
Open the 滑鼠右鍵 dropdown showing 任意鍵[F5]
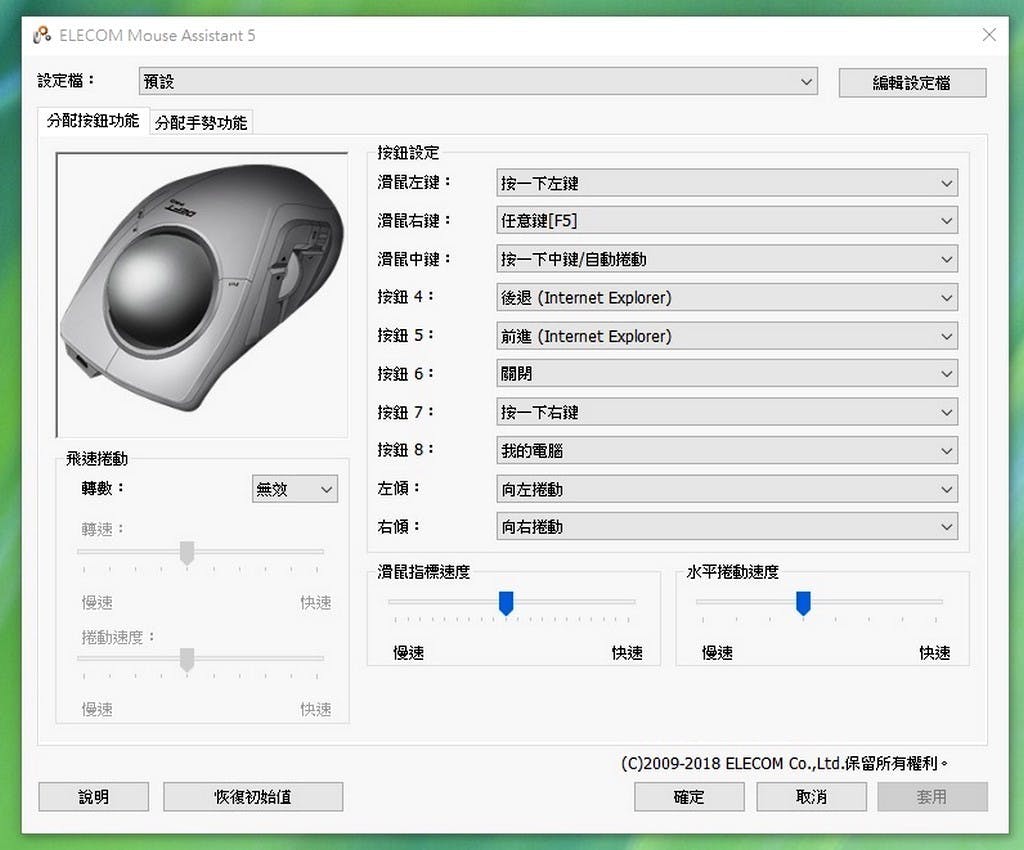click(x=727, y=221)
